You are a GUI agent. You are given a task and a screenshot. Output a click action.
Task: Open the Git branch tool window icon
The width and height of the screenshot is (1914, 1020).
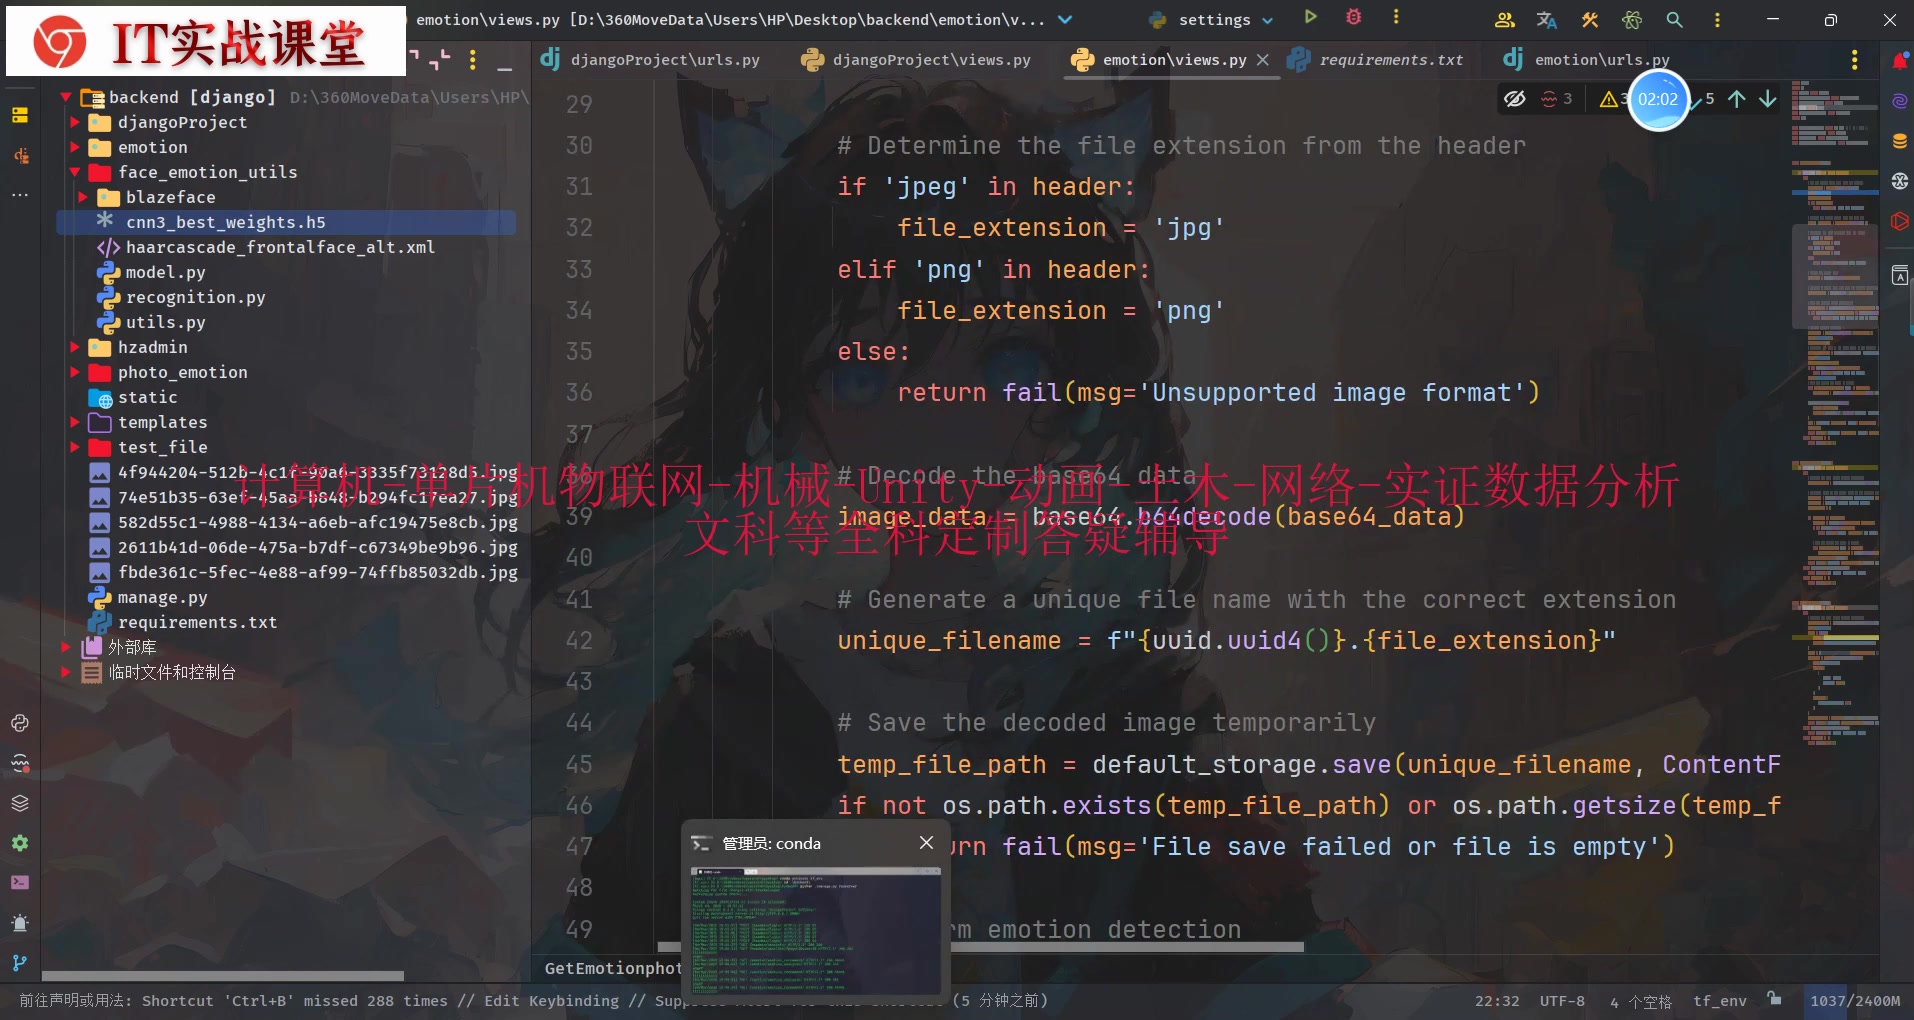click(x=20, y=962)
